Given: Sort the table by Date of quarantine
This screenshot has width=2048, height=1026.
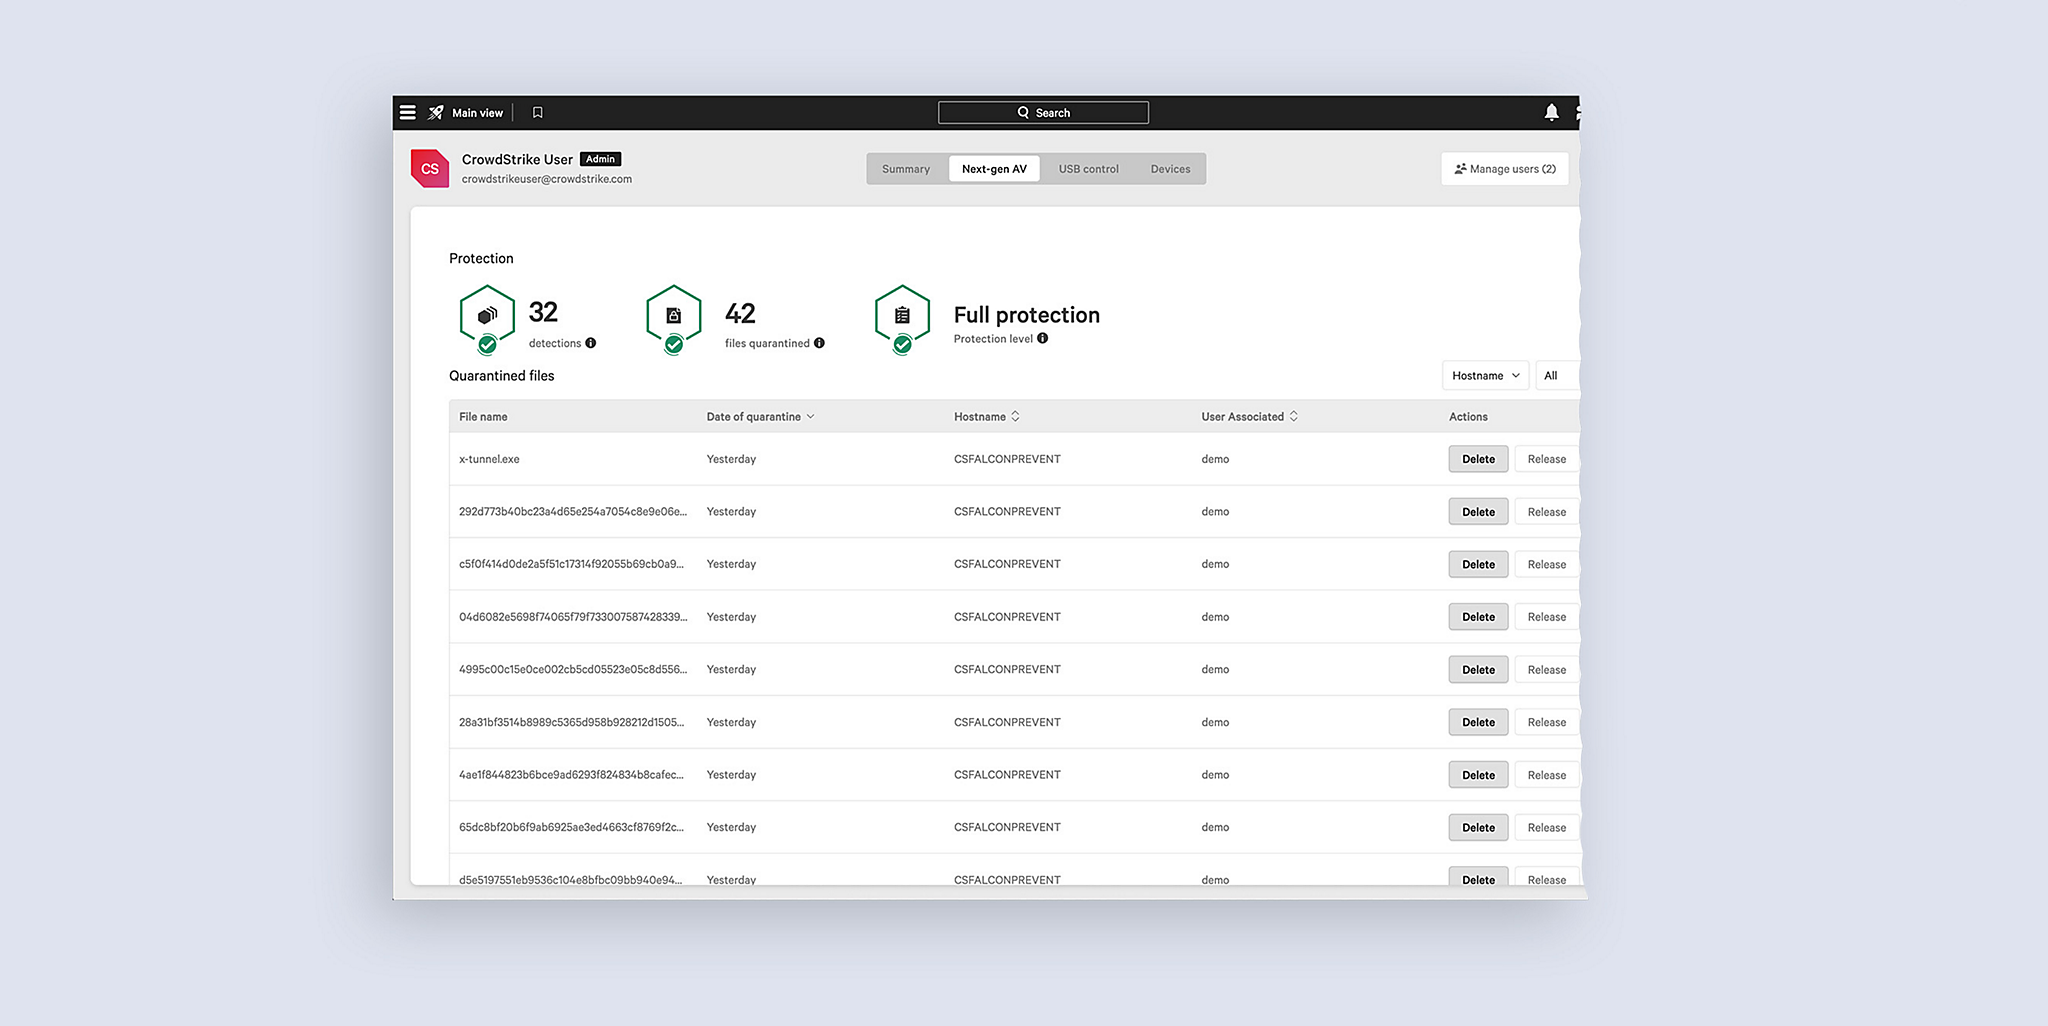Looking at the screenshot, I should [x=811, y=416].
